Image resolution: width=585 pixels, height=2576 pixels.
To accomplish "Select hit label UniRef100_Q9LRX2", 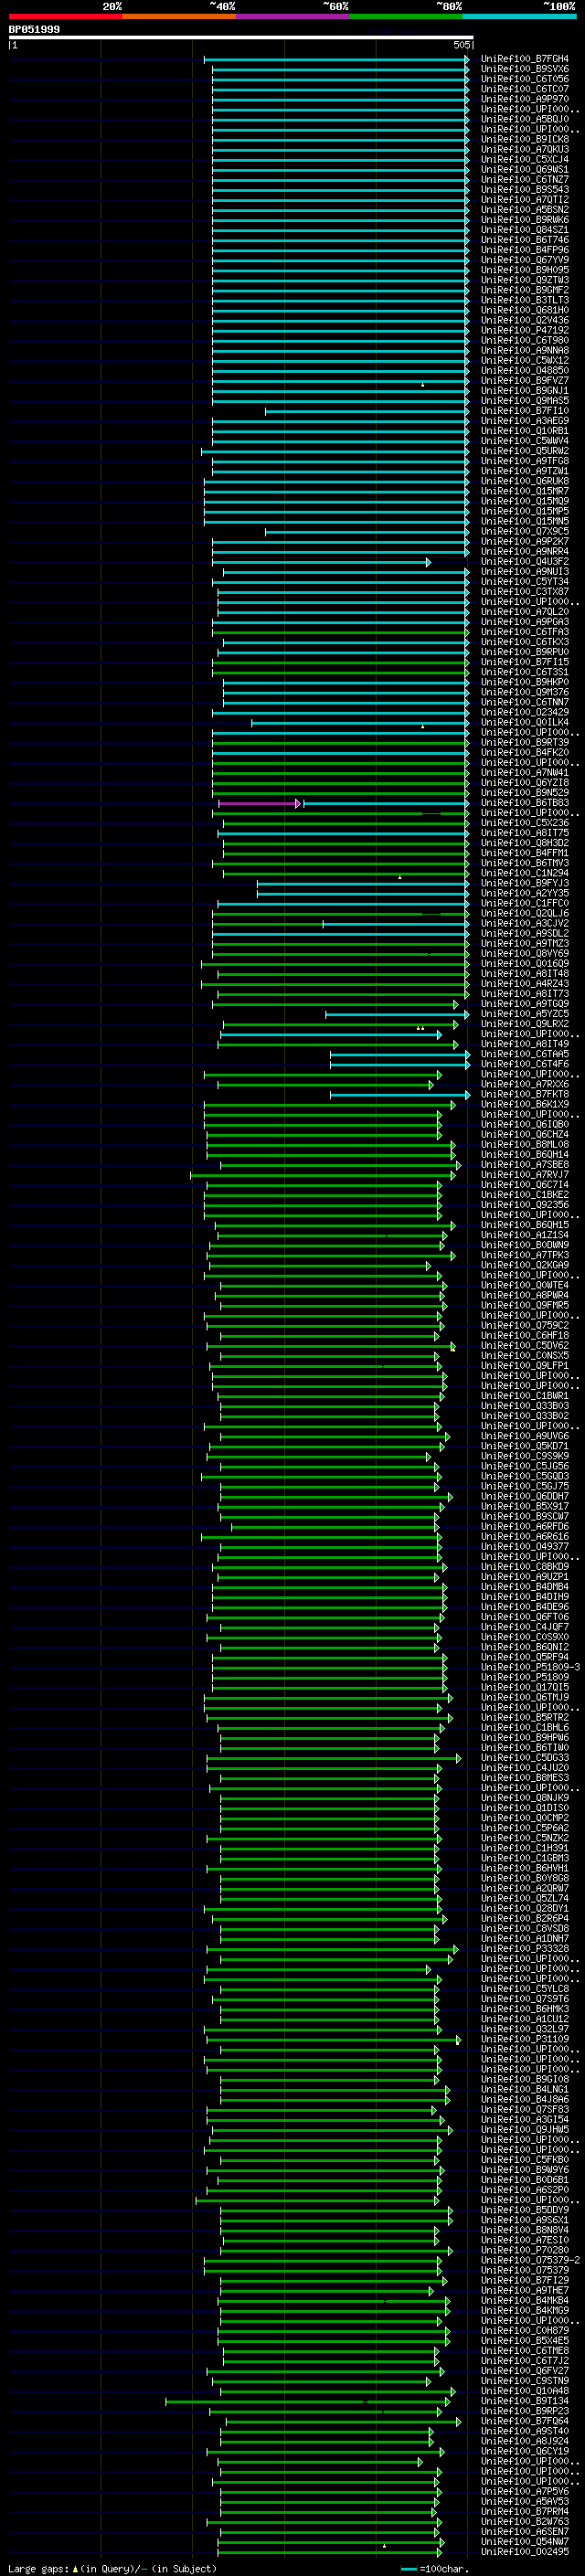I will (525, 1024).
